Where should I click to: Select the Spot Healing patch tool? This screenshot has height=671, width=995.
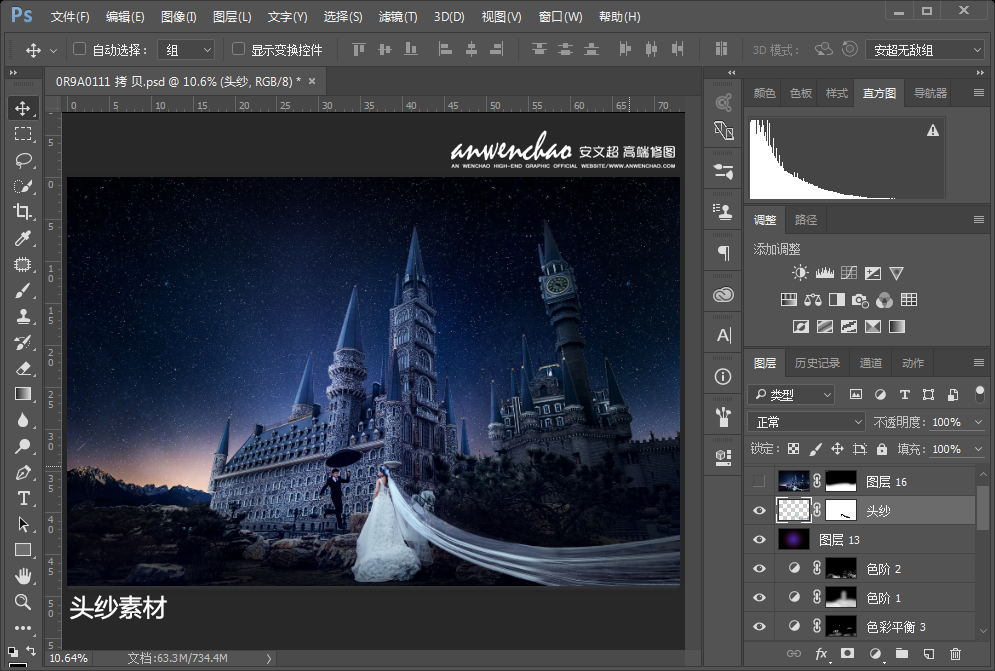(23, 264)
